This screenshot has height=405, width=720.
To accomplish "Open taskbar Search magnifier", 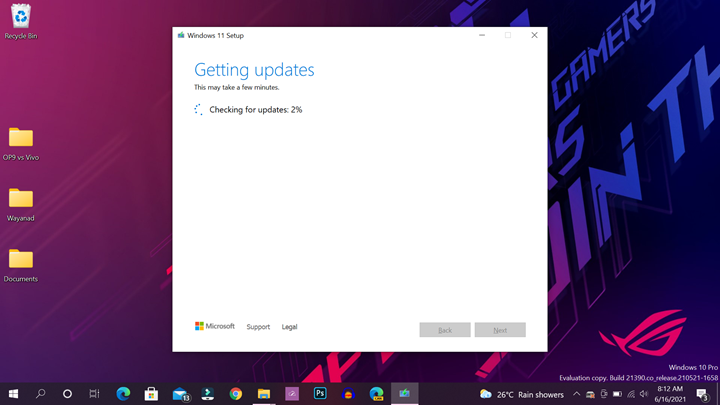I will tap(40, 394).
